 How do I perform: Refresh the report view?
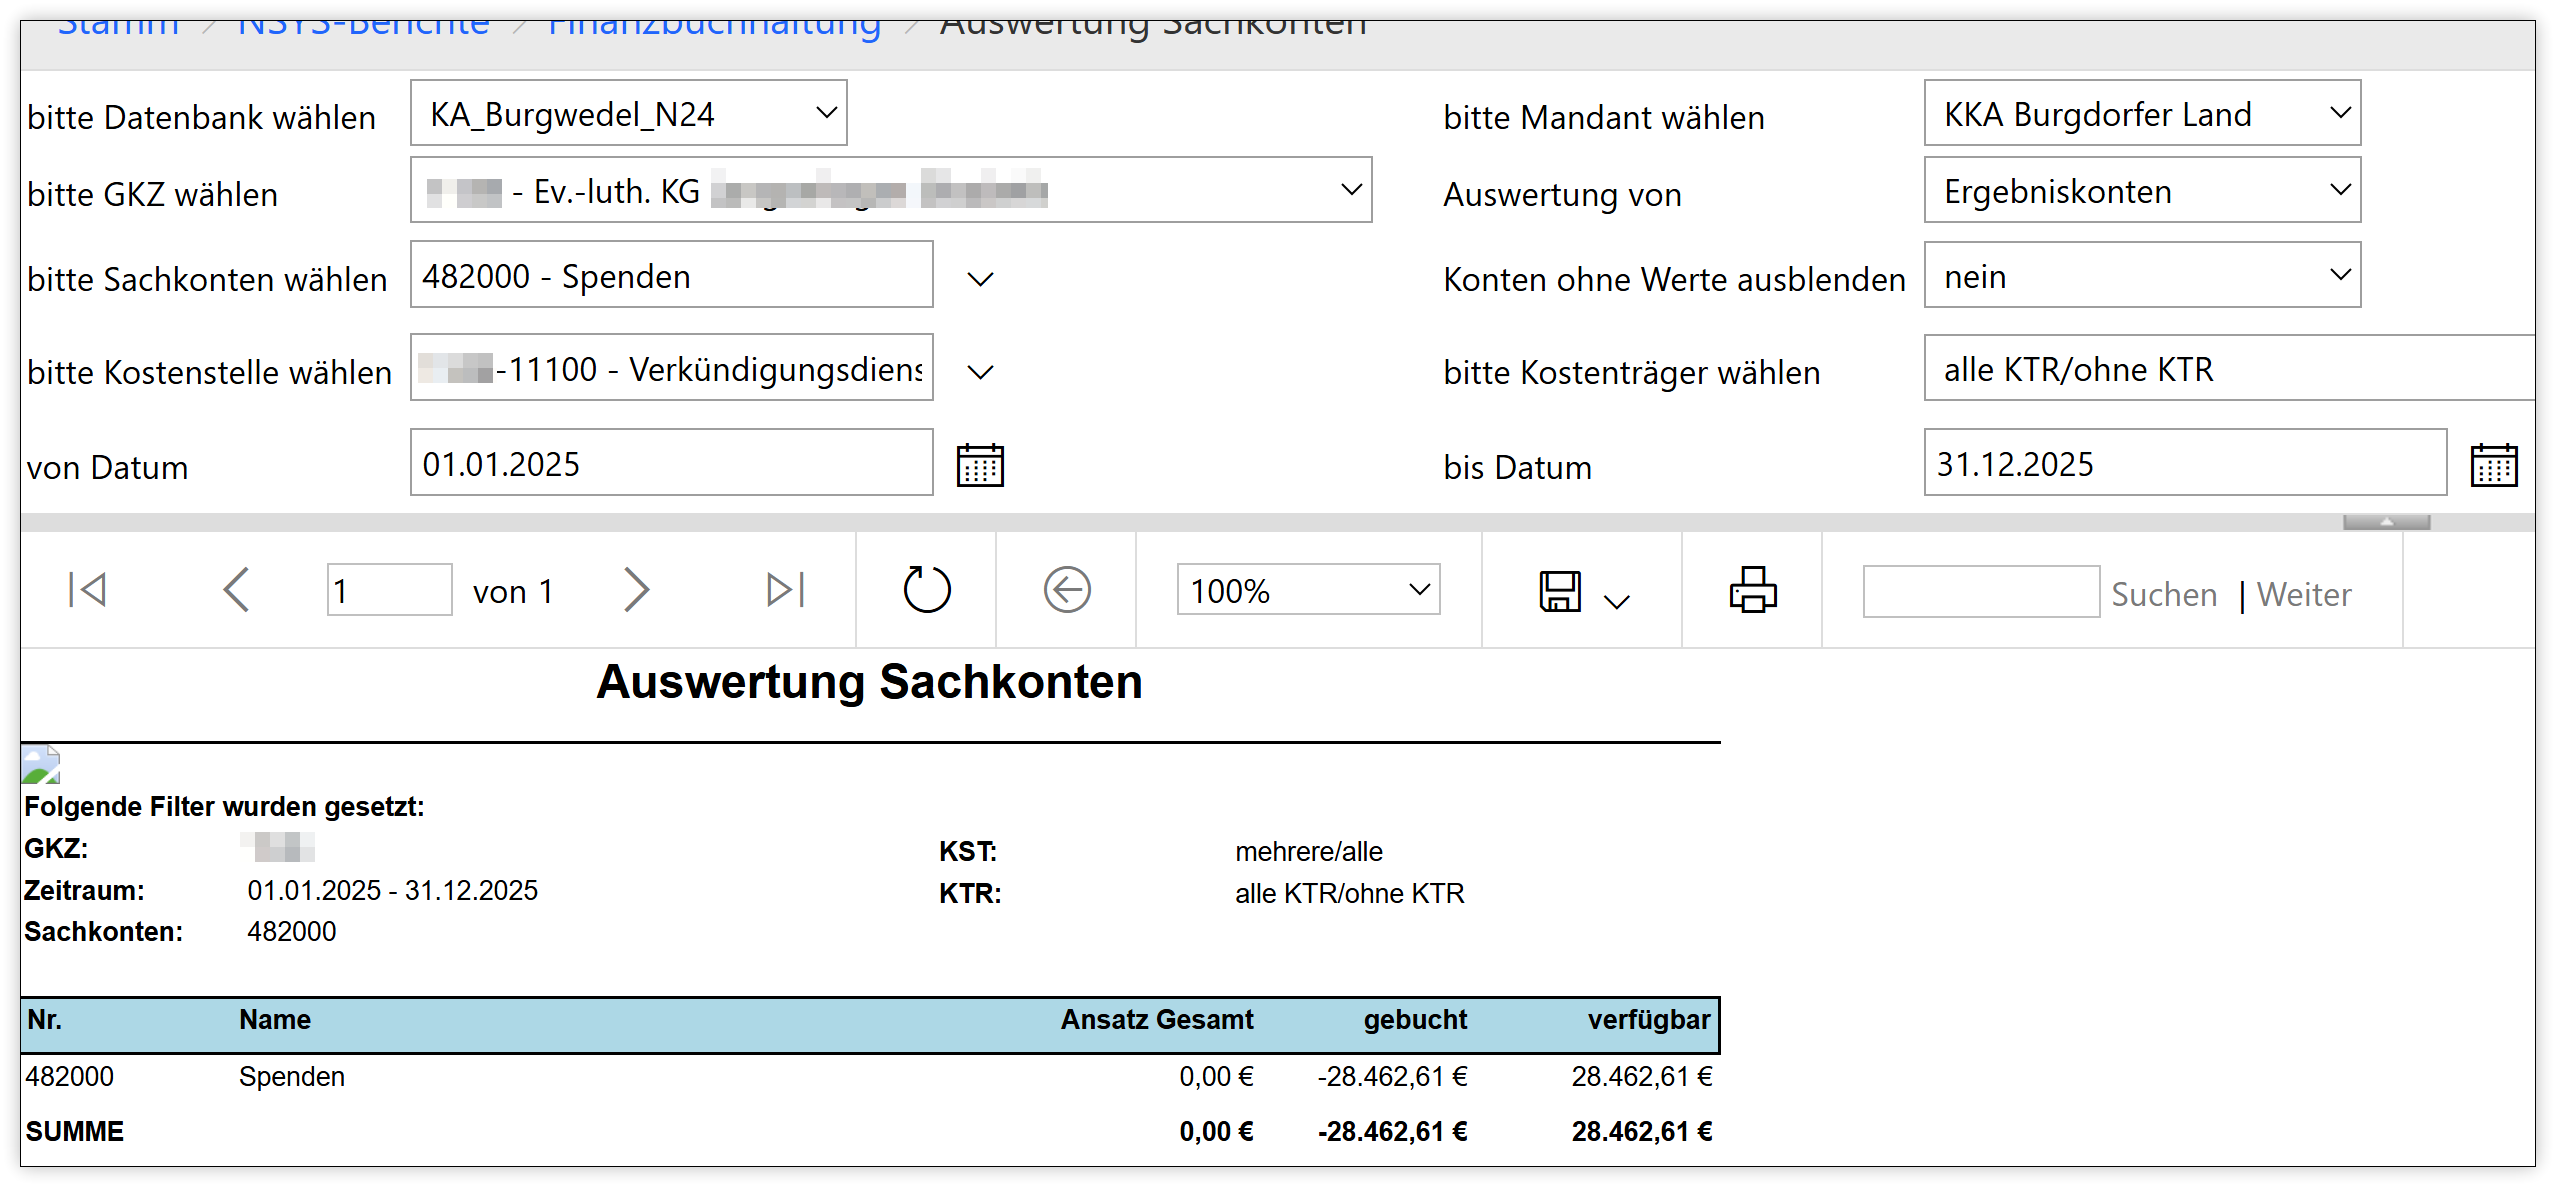pyautogui.click(x=926, y=590)
